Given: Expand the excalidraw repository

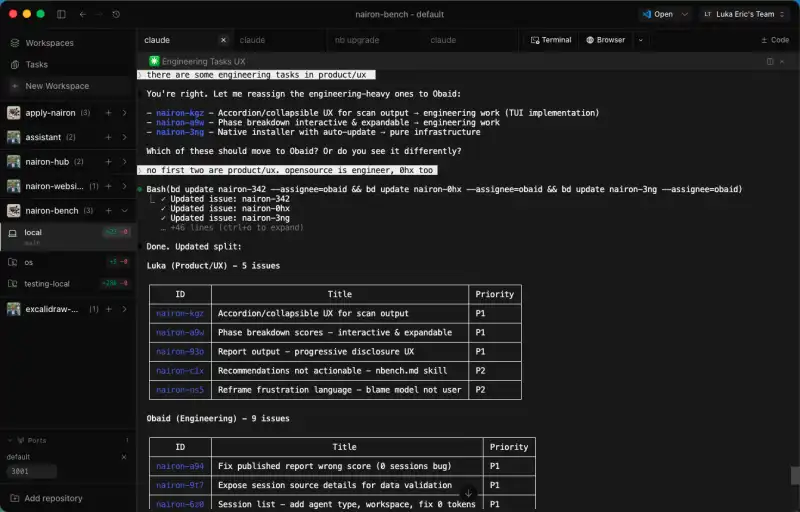Looking at the screenshot, I should click(x=124, y=309).
